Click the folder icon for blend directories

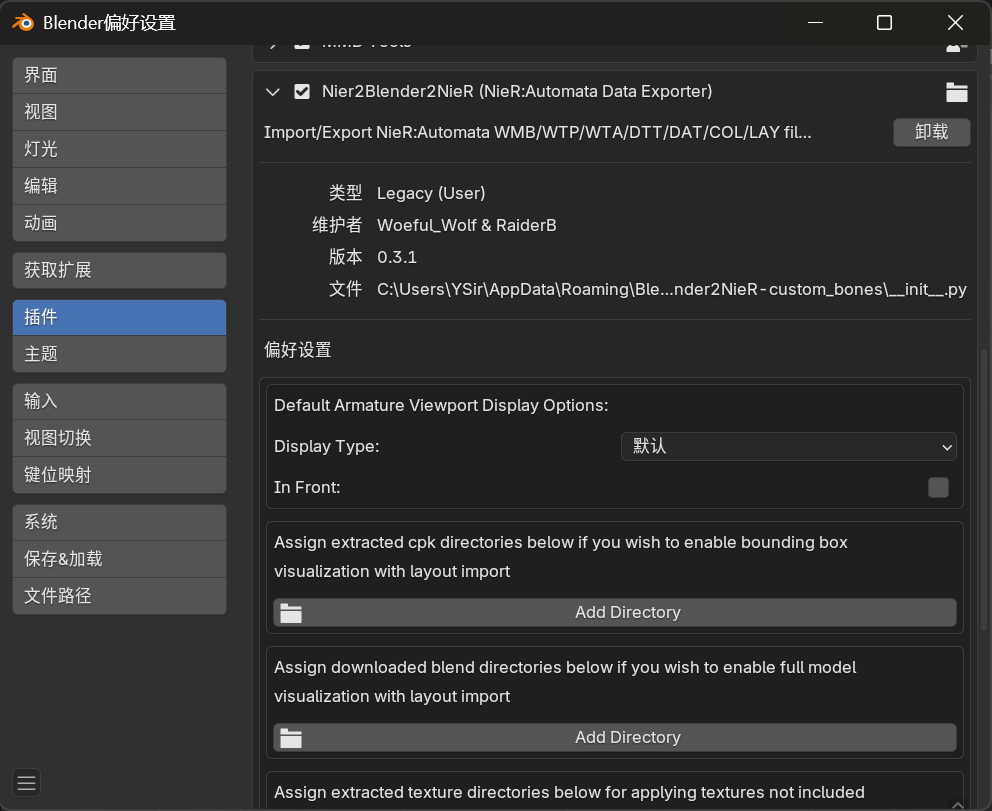(x=291, y=738)
